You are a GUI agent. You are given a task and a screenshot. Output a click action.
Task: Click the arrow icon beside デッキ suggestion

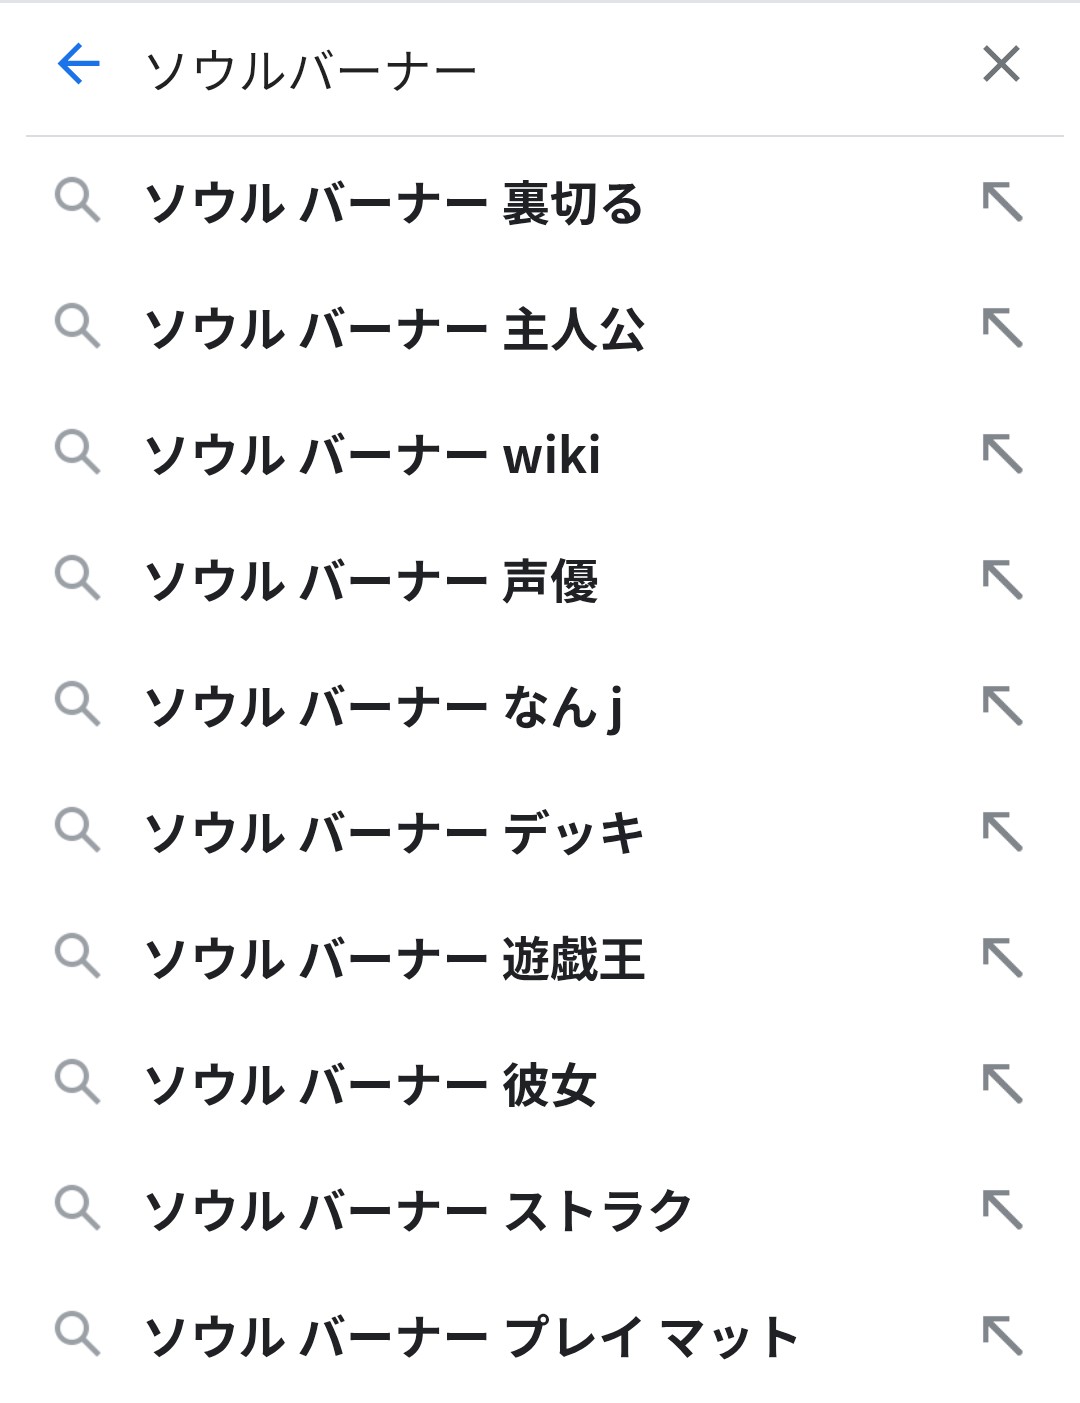tap(1002, 832)
